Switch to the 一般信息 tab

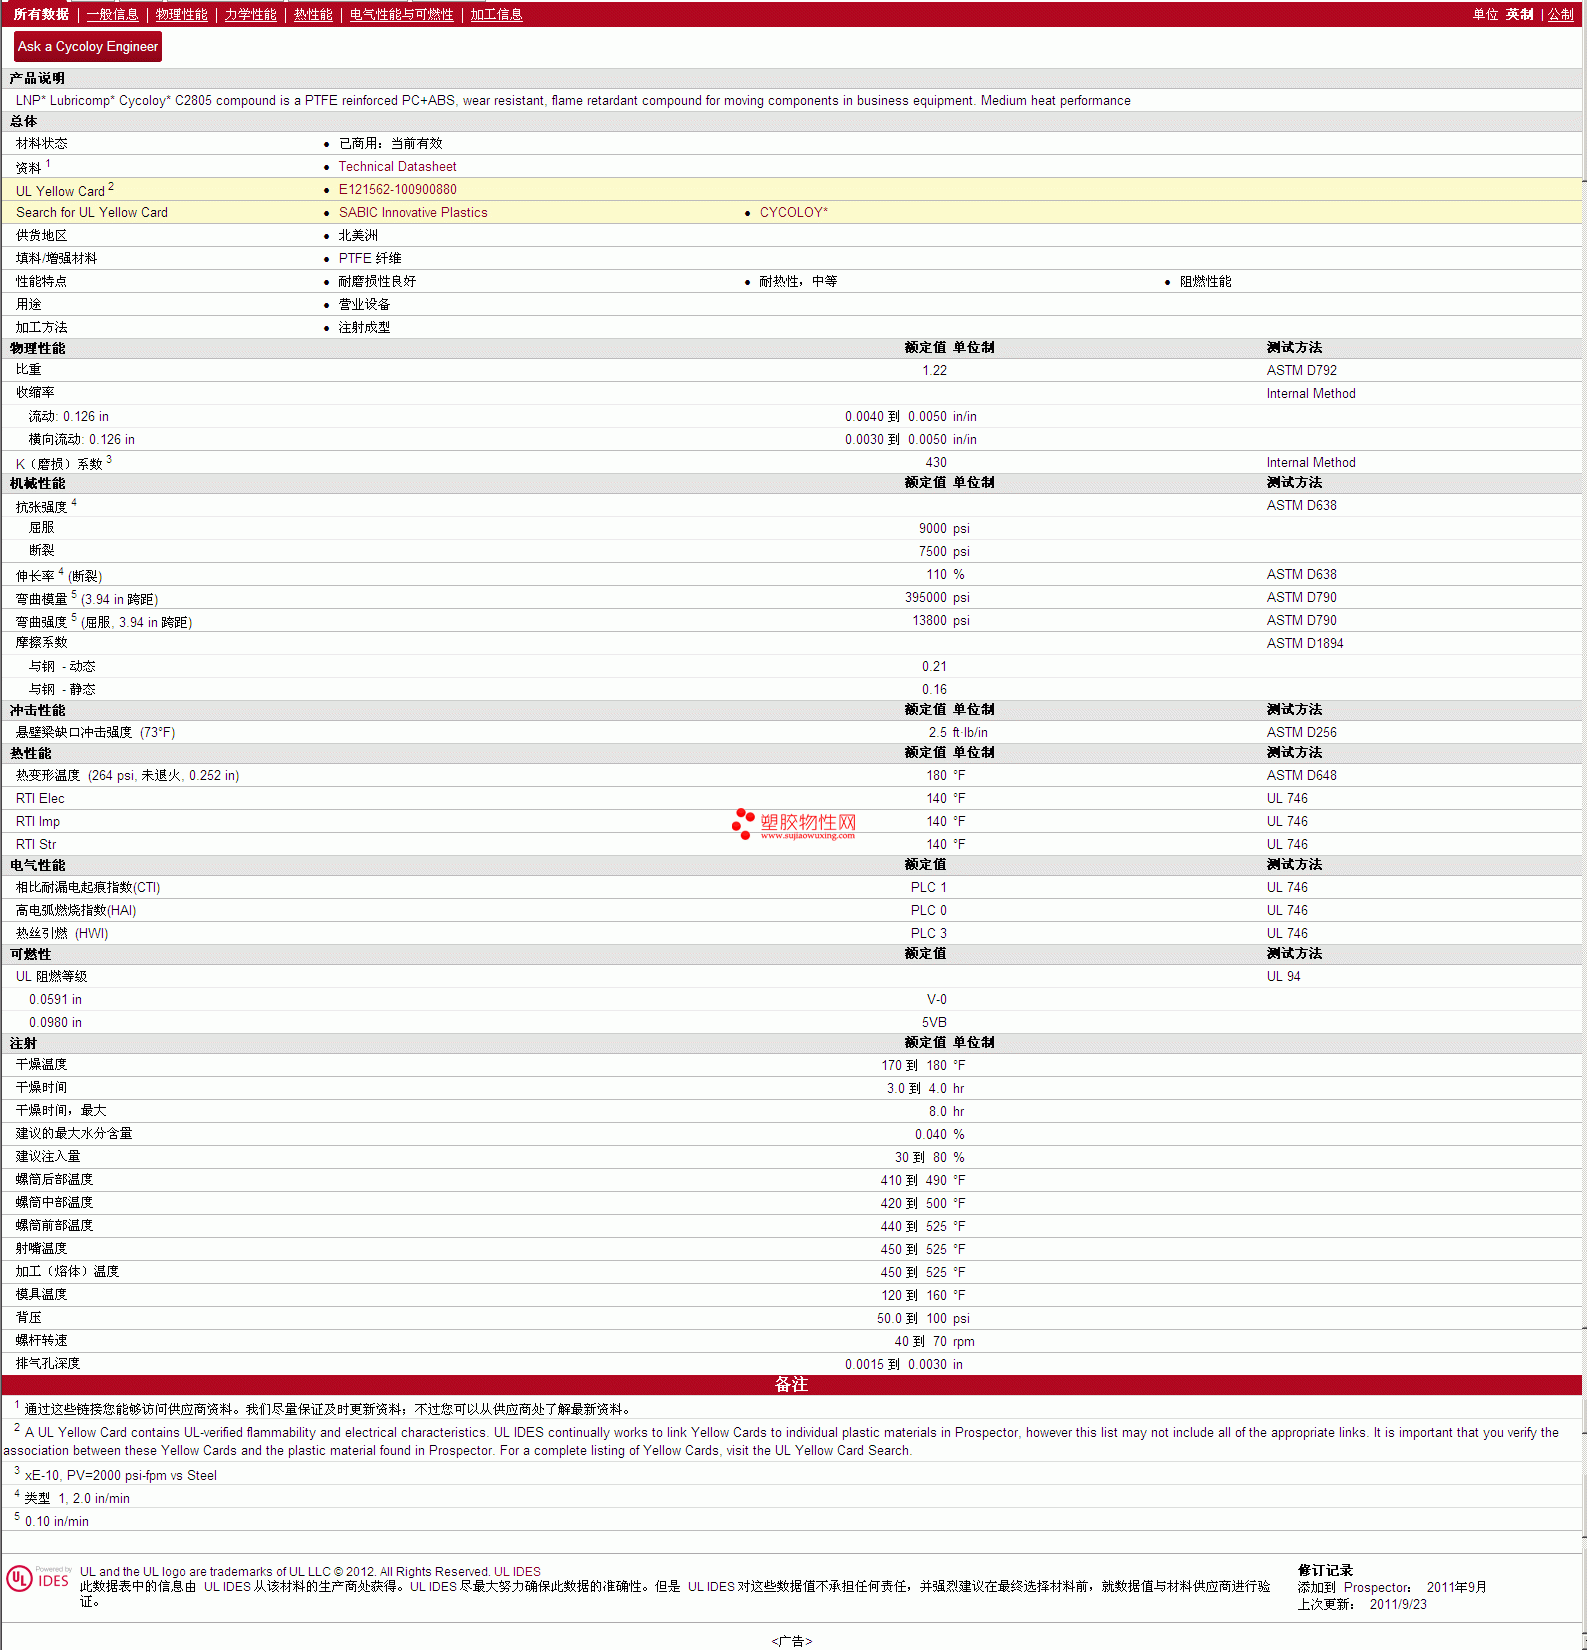click(x=112, y=14)
